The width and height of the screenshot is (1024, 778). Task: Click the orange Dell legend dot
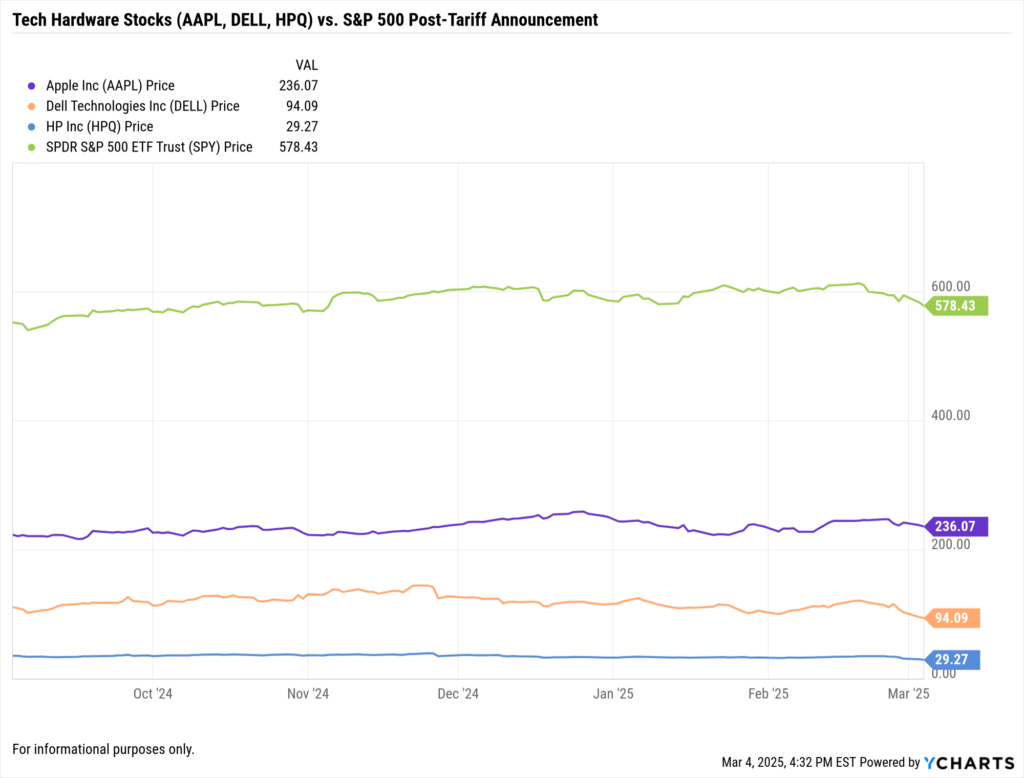[x=33, y=106]
